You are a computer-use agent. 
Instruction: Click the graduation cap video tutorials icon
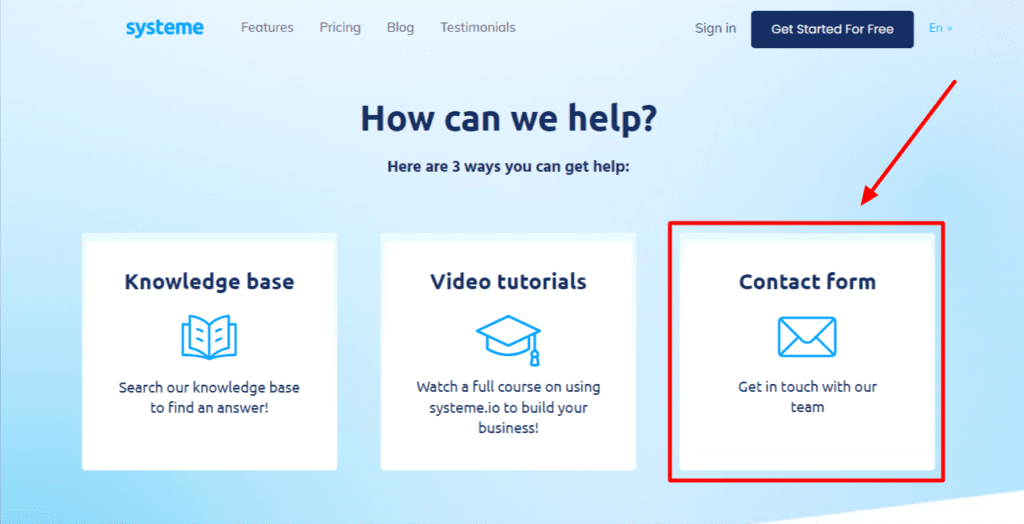tap(509, 340)
